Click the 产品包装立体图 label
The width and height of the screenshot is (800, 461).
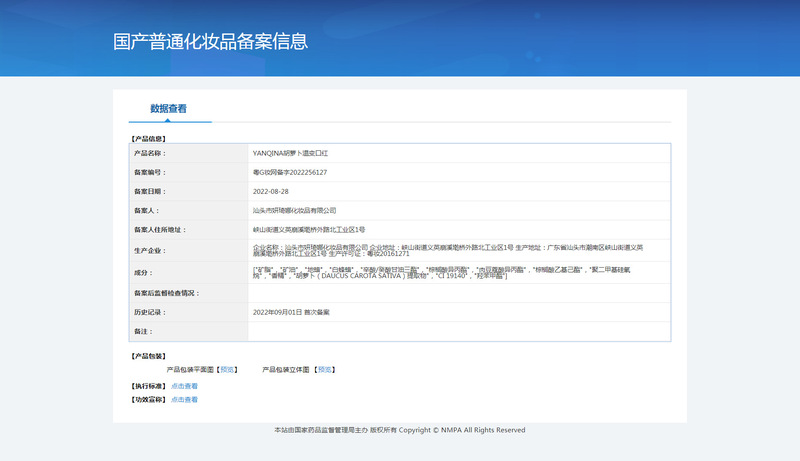pyautogui.click(x=286, y=370)
